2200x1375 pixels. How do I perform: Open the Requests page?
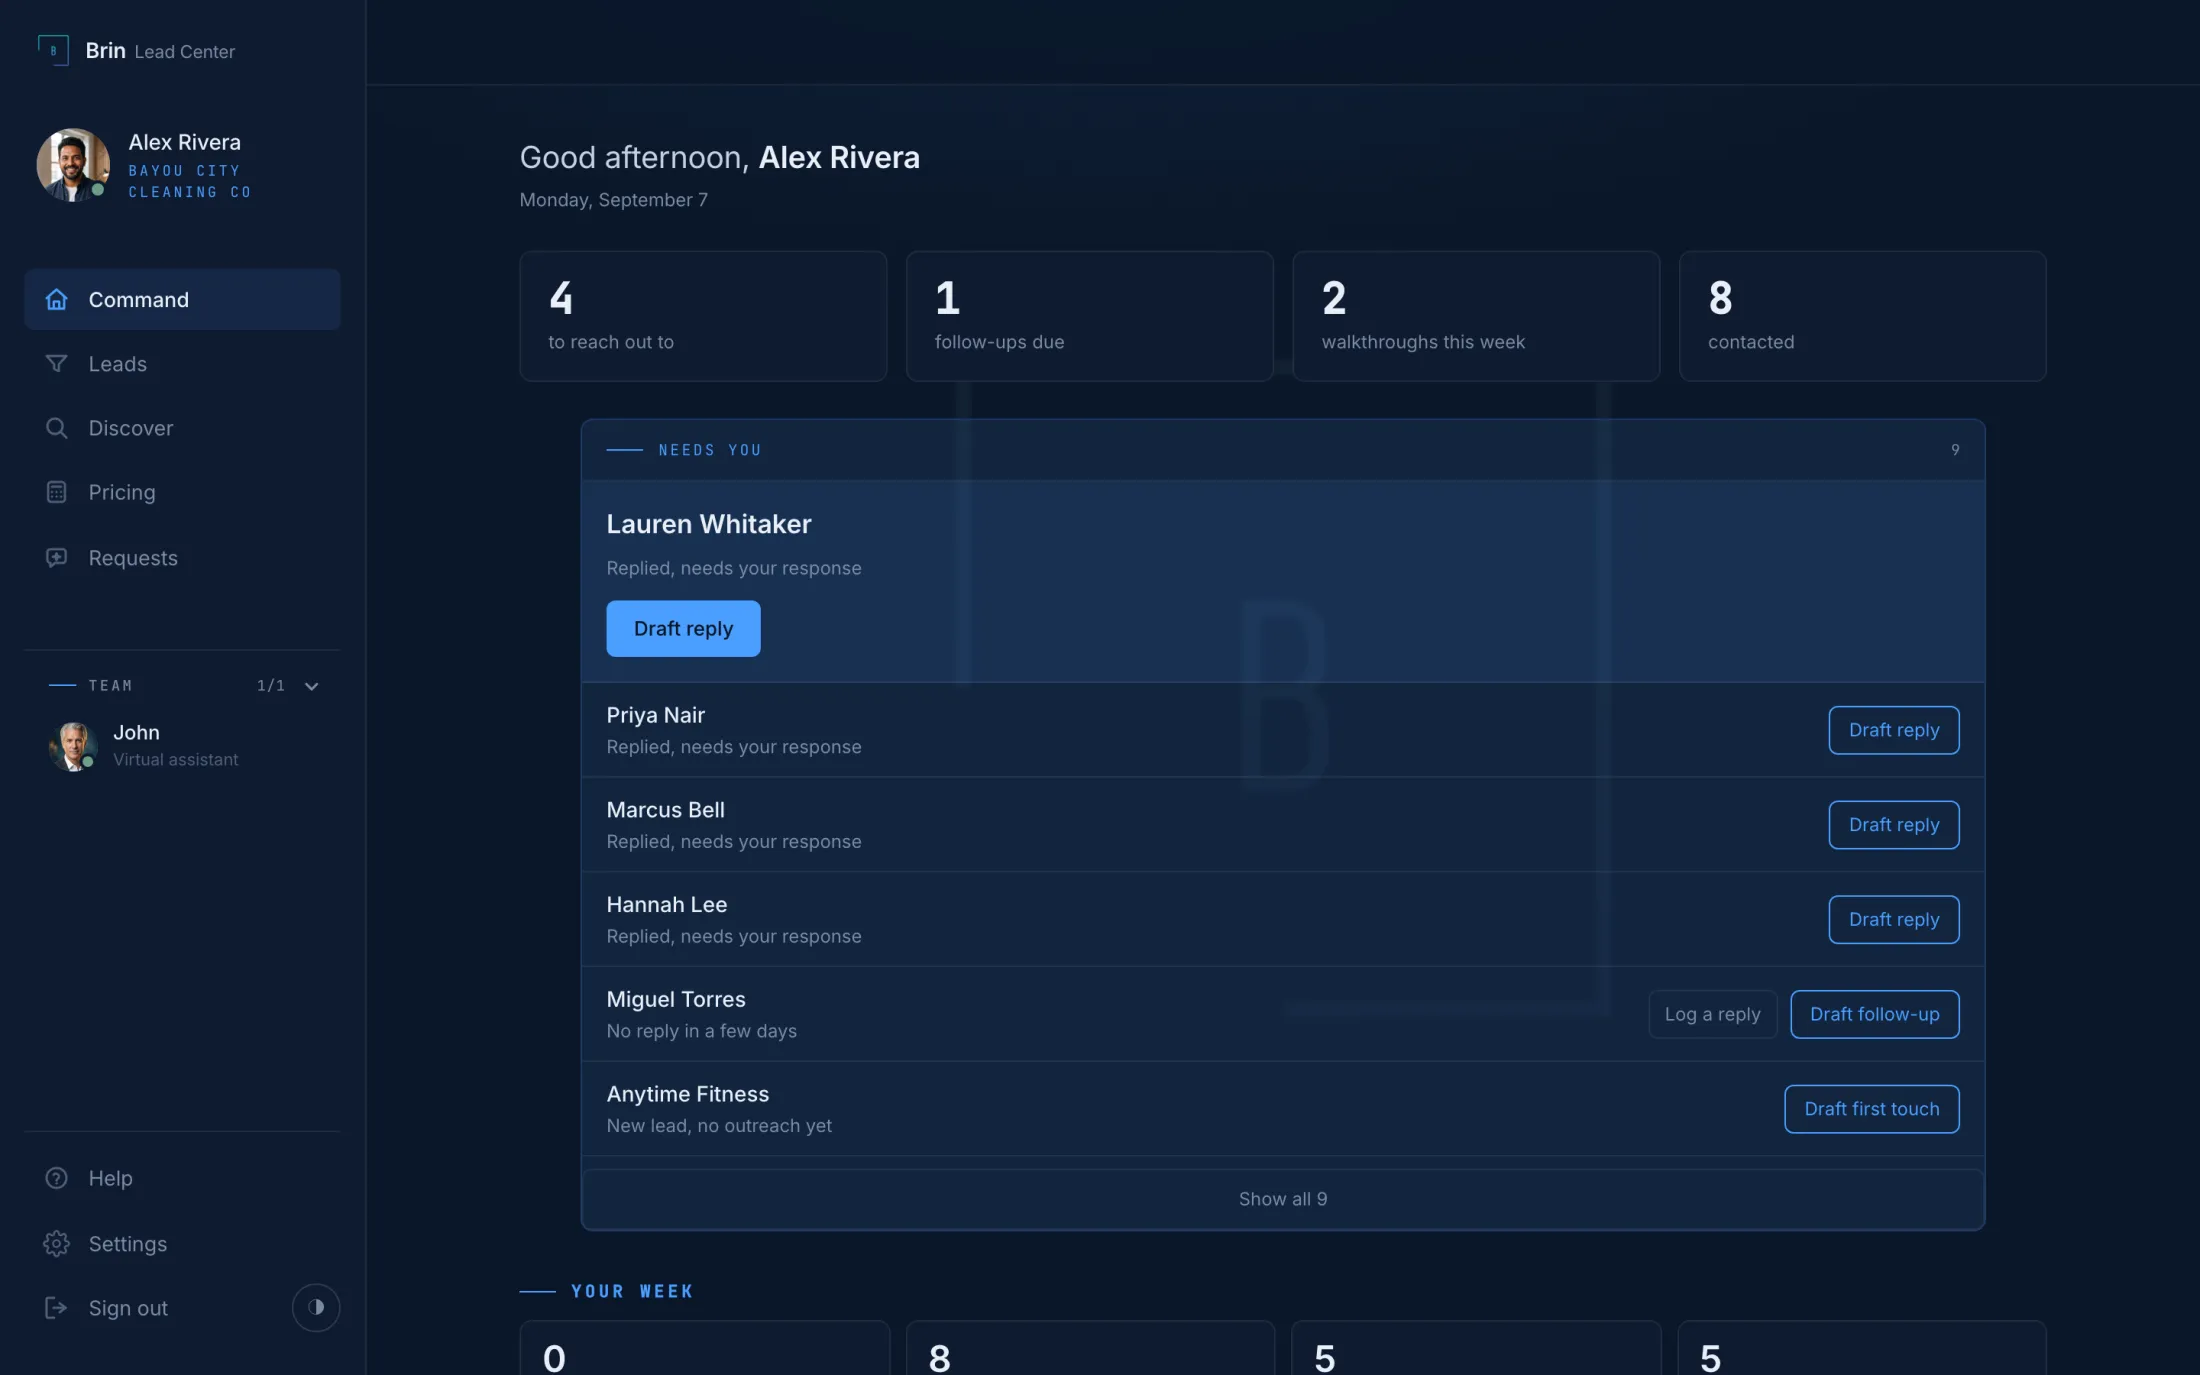[182, 557]
